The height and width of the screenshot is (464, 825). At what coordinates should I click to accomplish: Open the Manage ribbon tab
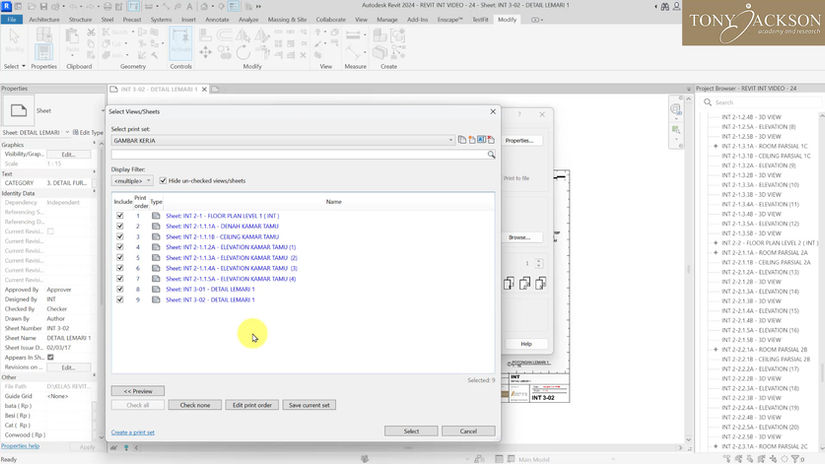(x=387, y=19)
